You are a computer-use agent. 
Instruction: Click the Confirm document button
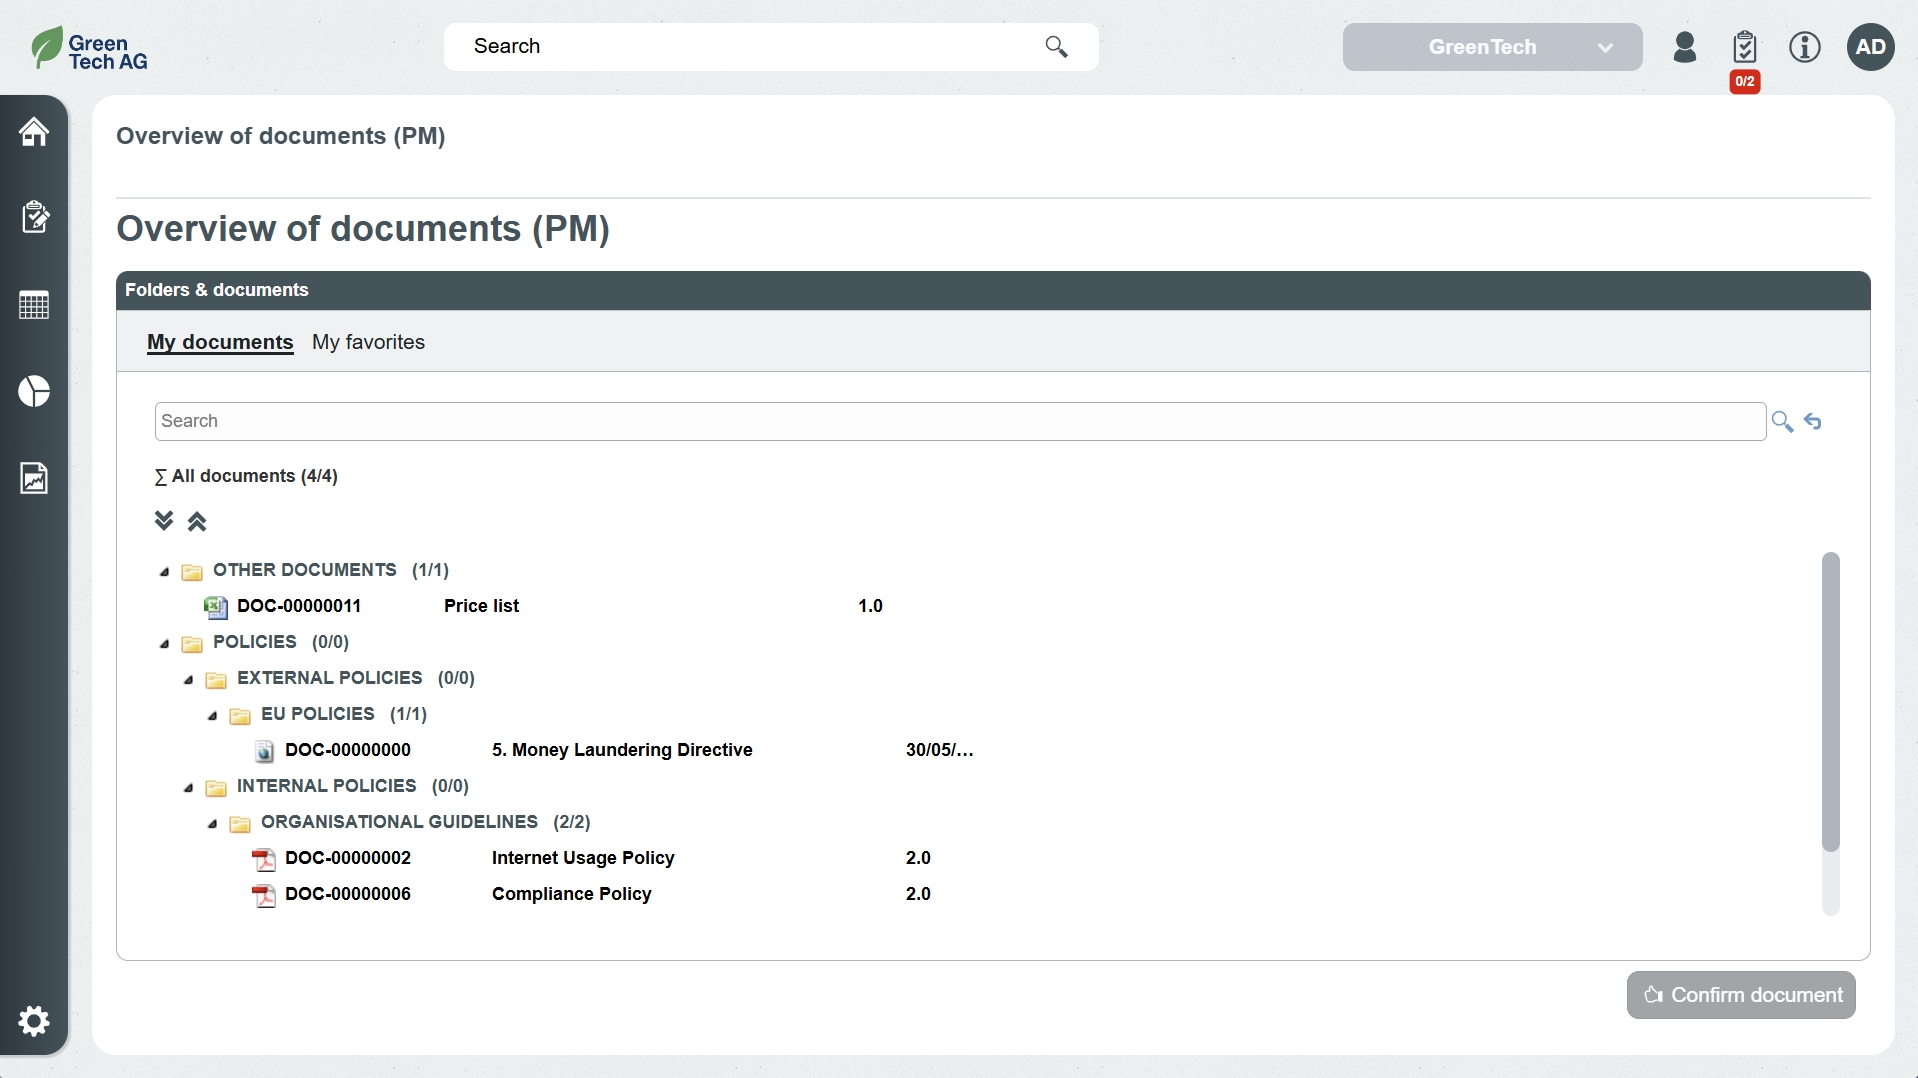point(1740,995)
